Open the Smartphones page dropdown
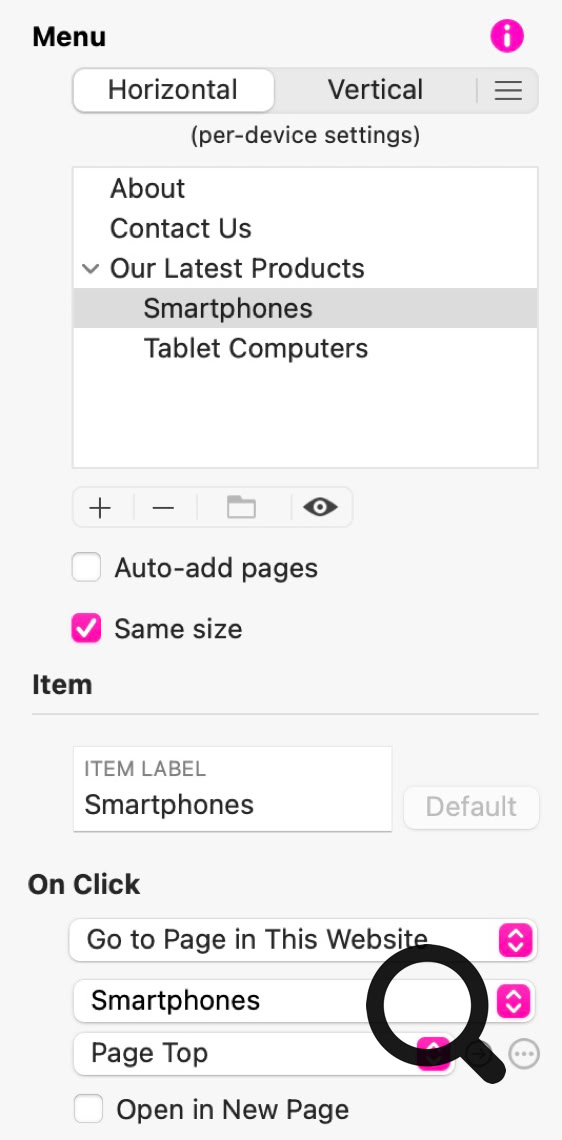Screen dimensions: 562x1140 [304, 1001]
